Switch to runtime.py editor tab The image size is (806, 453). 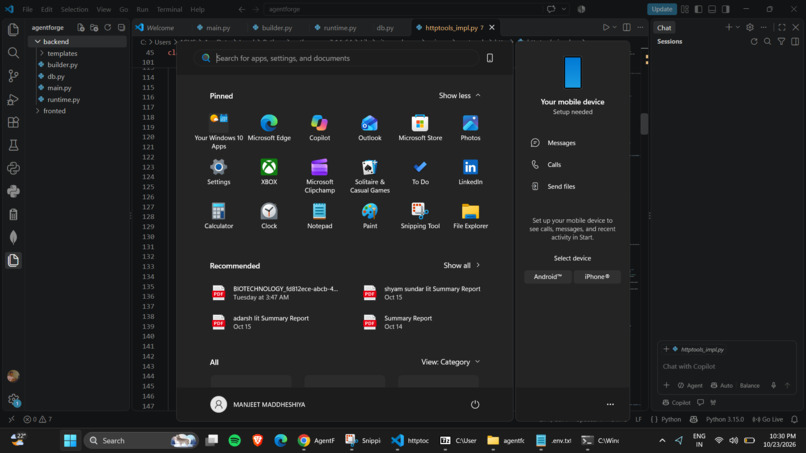[335, 28]
